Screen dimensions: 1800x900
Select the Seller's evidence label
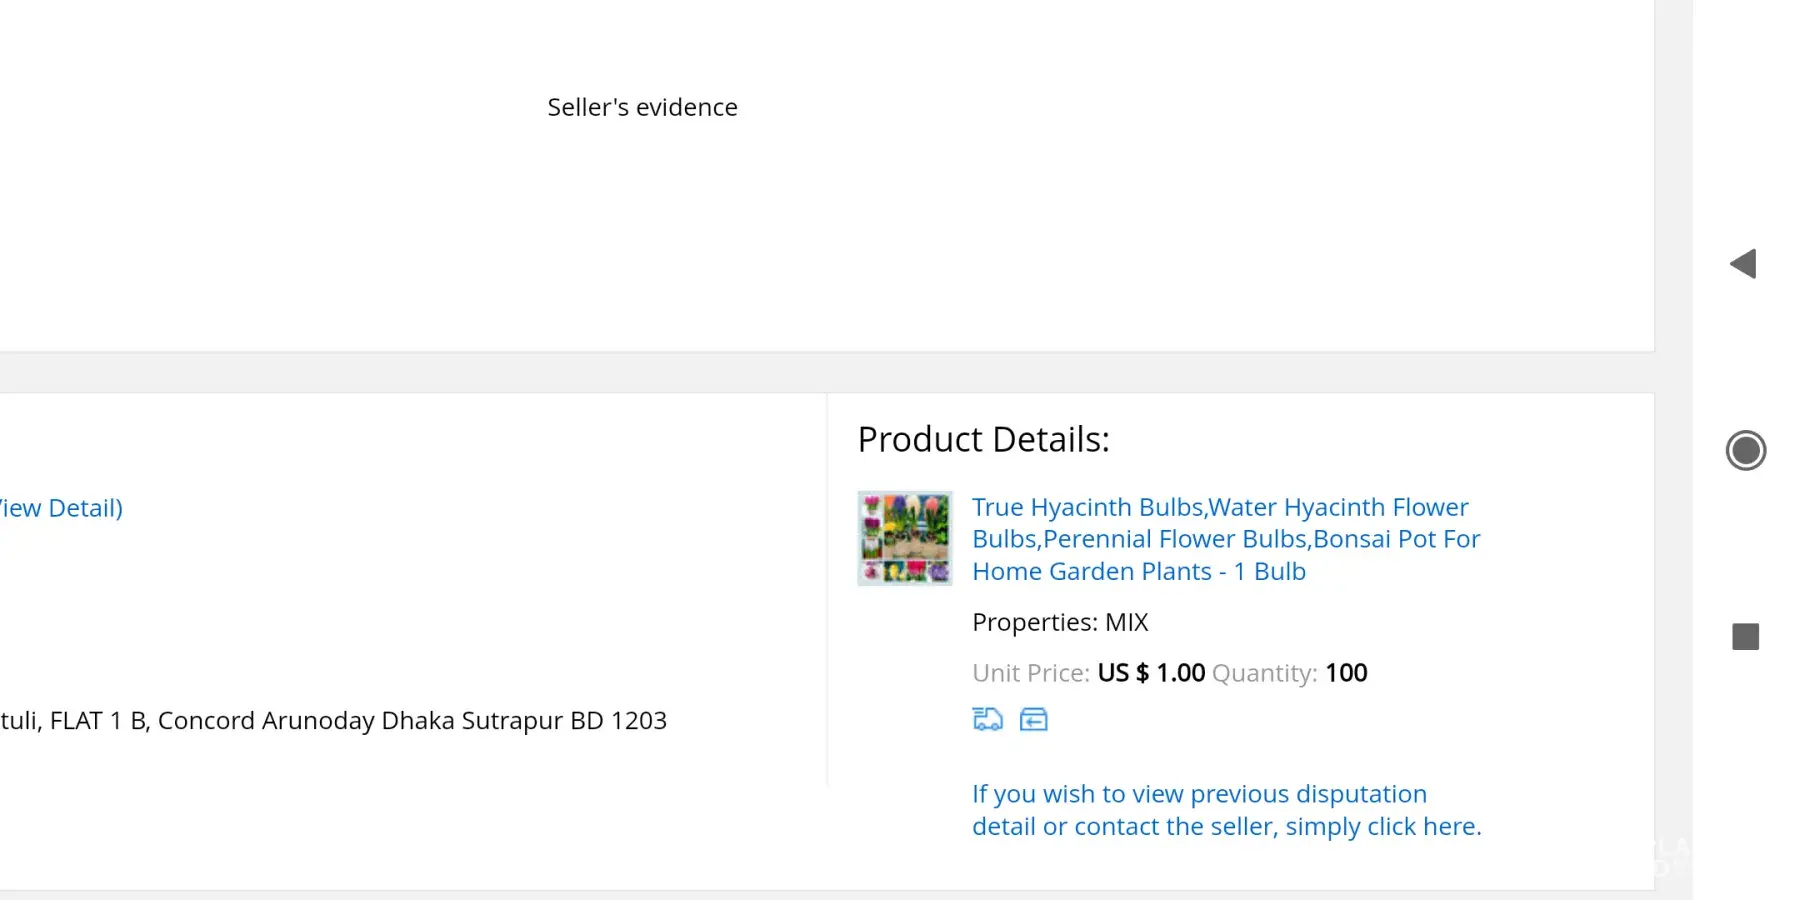coord(642,107)
